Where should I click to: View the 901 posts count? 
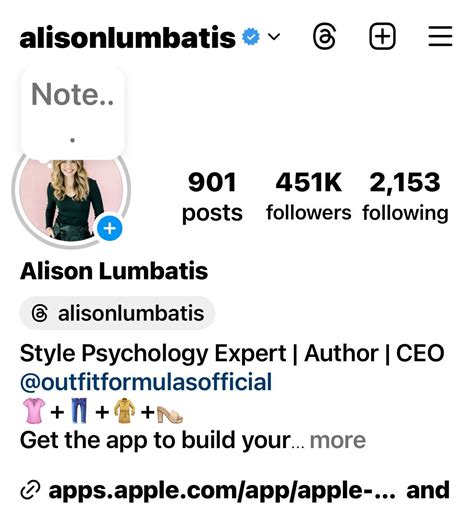[212, 197]
